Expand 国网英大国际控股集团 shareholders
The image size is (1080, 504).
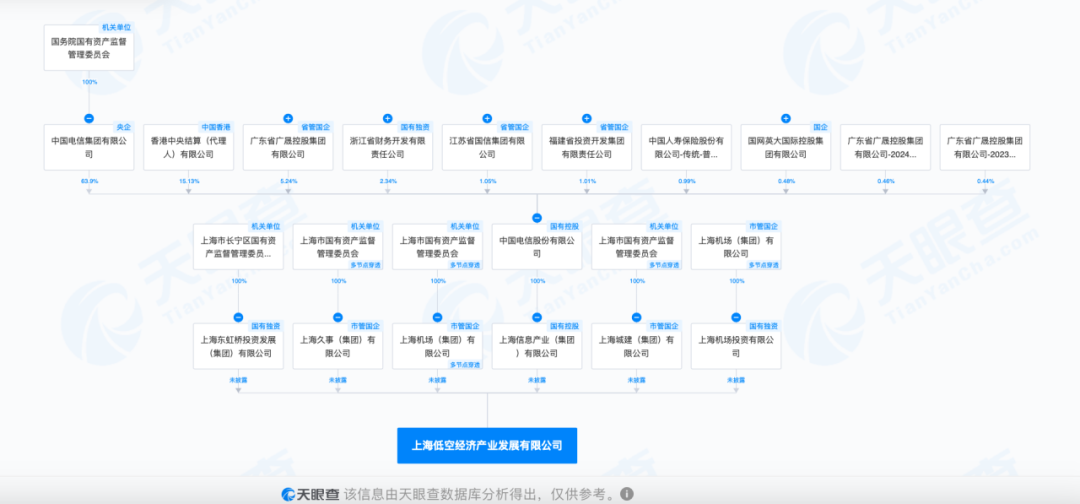786,118
